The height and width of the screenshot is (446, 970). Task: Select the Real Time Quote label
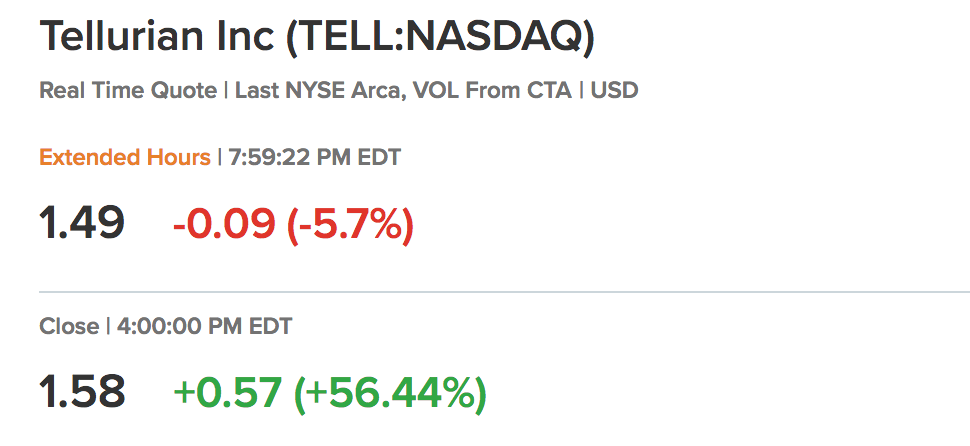tap(128, 90)
